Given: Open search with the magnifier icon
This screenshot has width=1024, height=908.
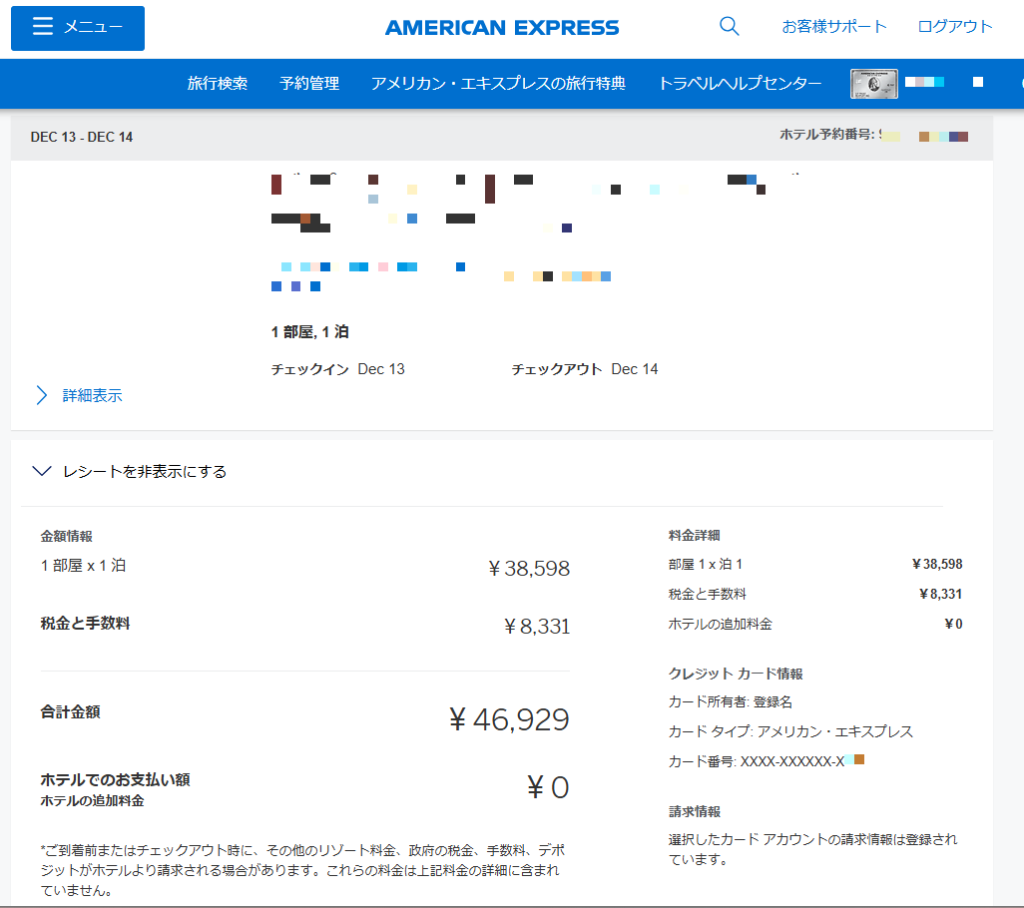Looking at the screenshot, I should pos(729,26).
